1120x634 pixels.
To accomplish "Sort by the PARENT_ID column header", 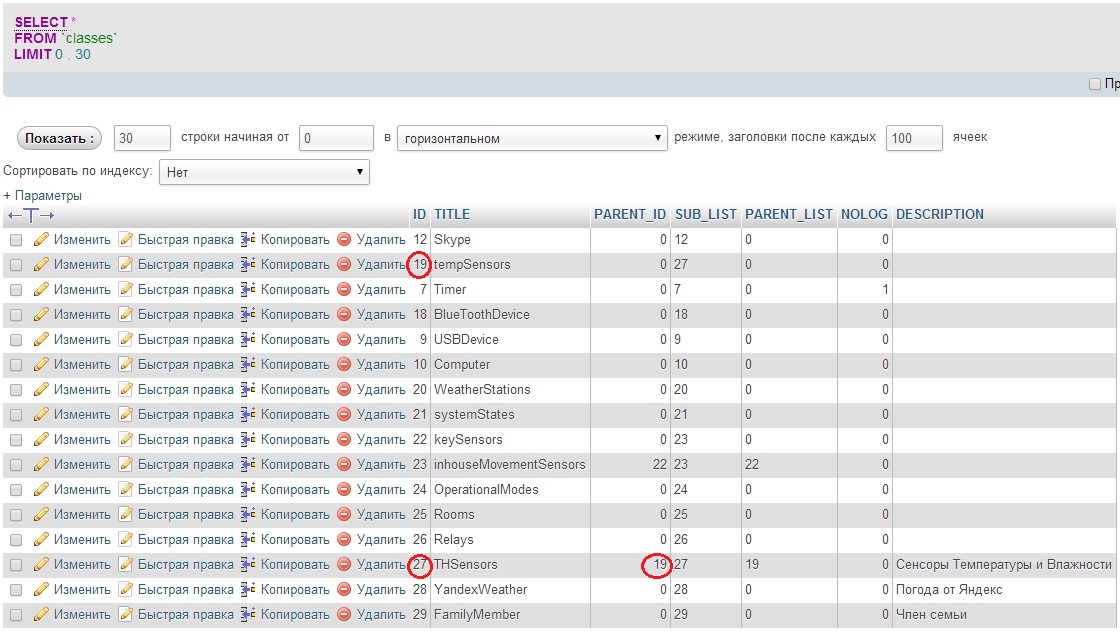I will (x=629, y=214).
